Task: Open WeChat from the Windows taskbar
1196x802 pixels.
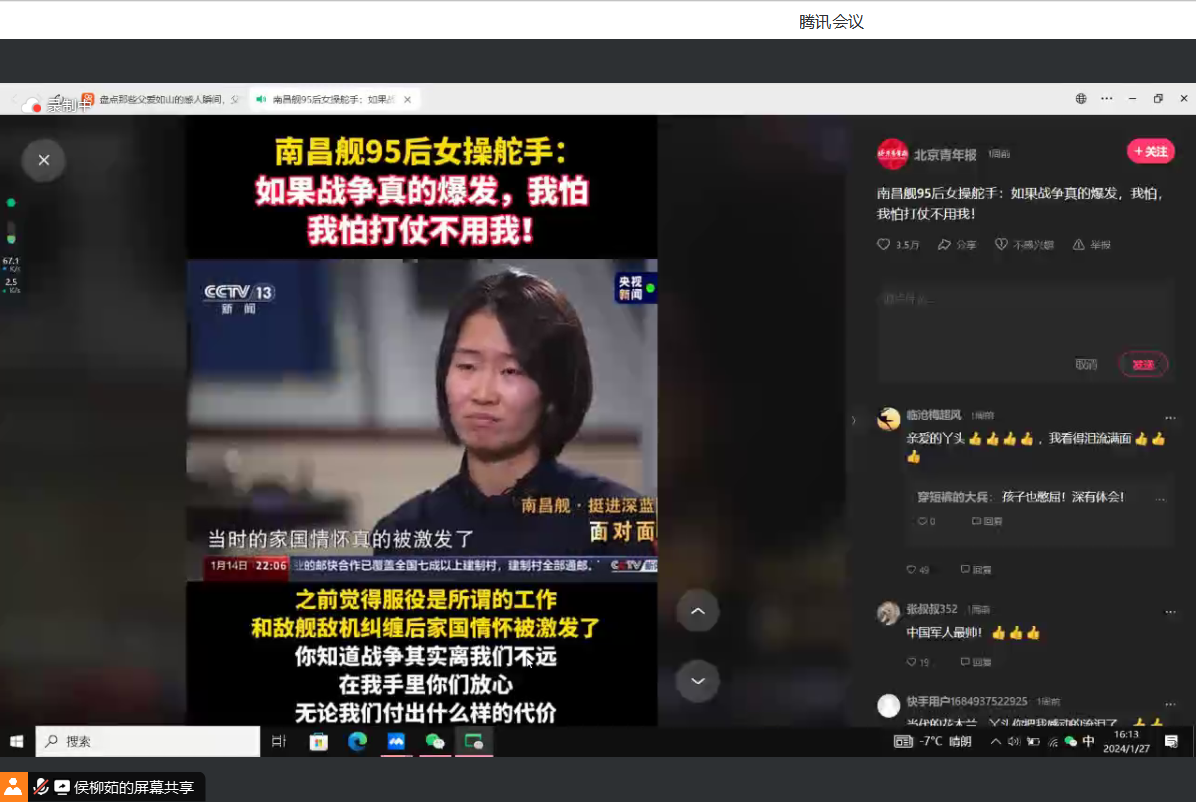Action: [x=435, y=741]
